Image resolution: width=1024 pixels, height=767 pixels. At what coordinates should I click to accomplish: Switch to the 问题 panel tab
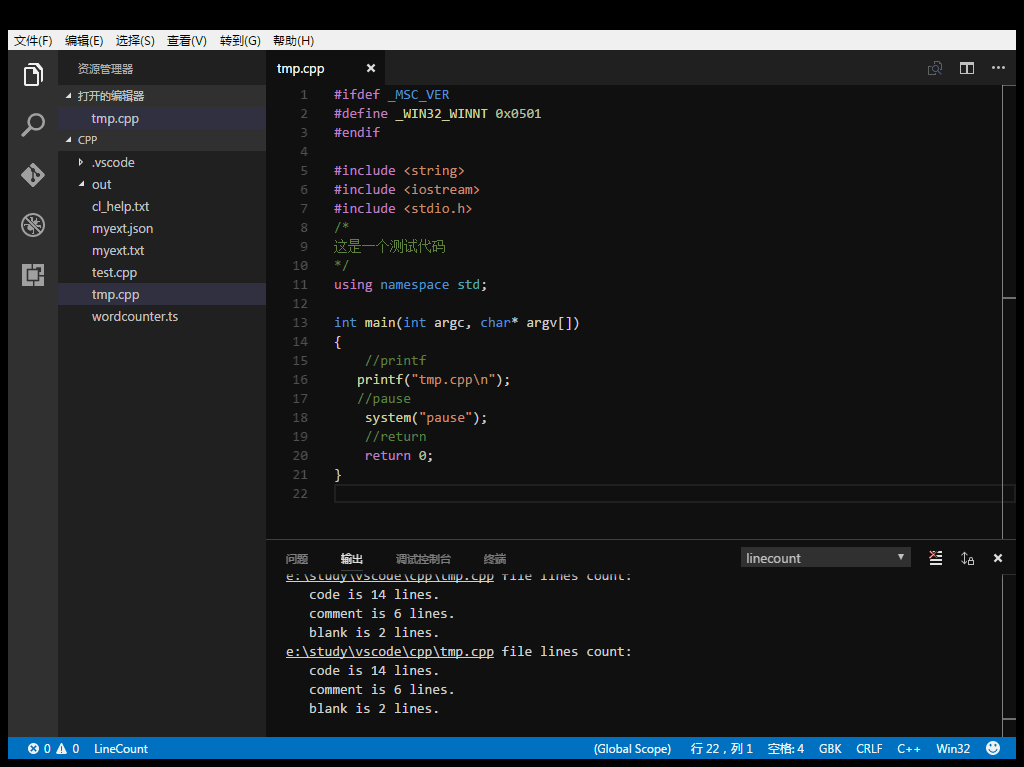[296, 559]
